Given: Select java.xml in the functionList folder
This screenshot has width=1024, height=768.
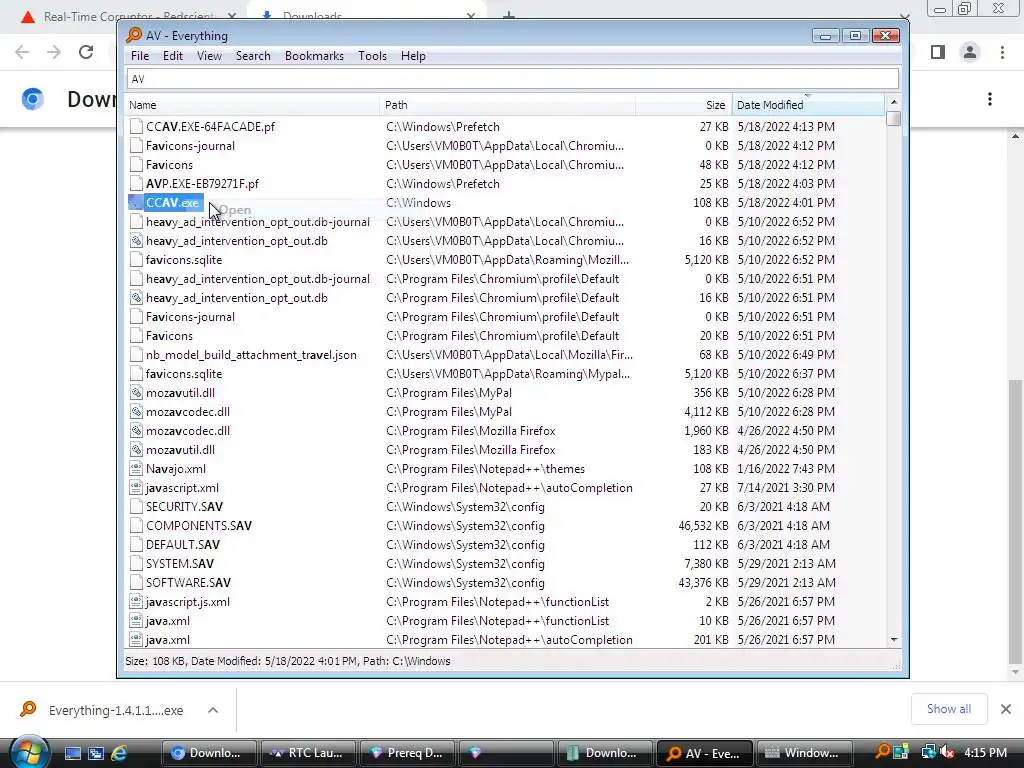Looking at the screenshot, I should tap(168, 620).
